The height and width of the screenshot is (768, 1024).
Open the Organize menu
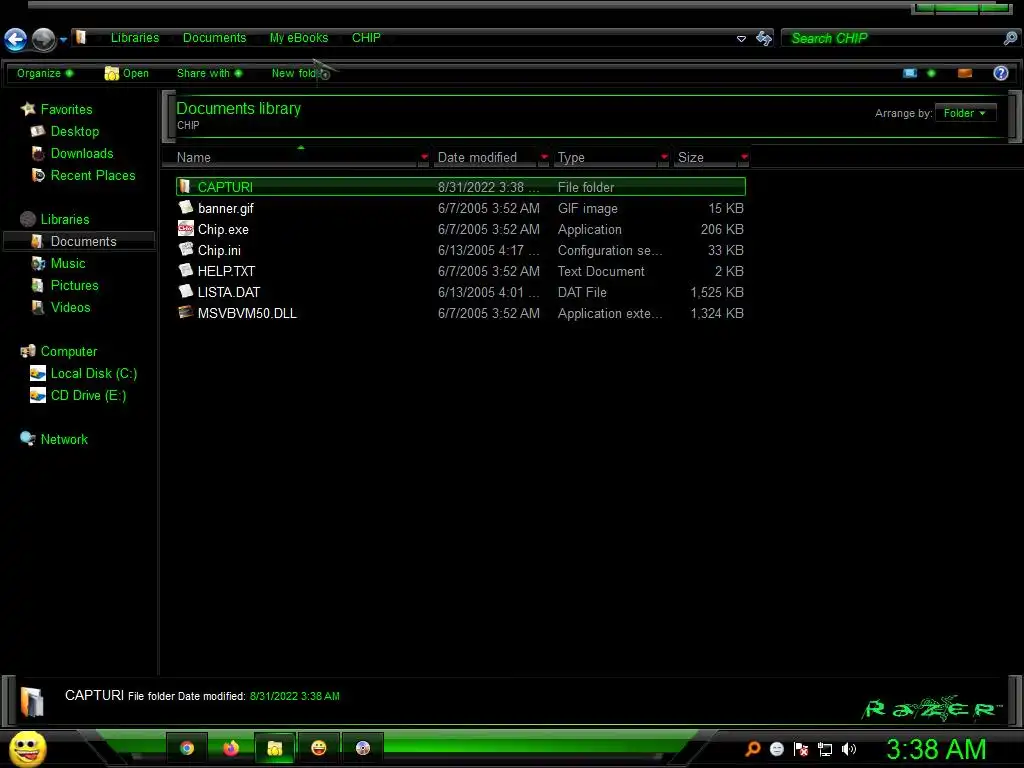pyautogui.click(x=44, y=73)
